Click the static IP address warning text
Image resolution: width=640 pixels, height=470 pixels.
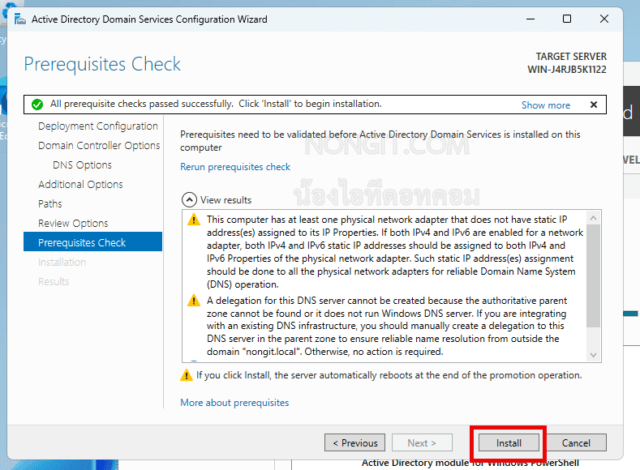[x=395, y=252]
